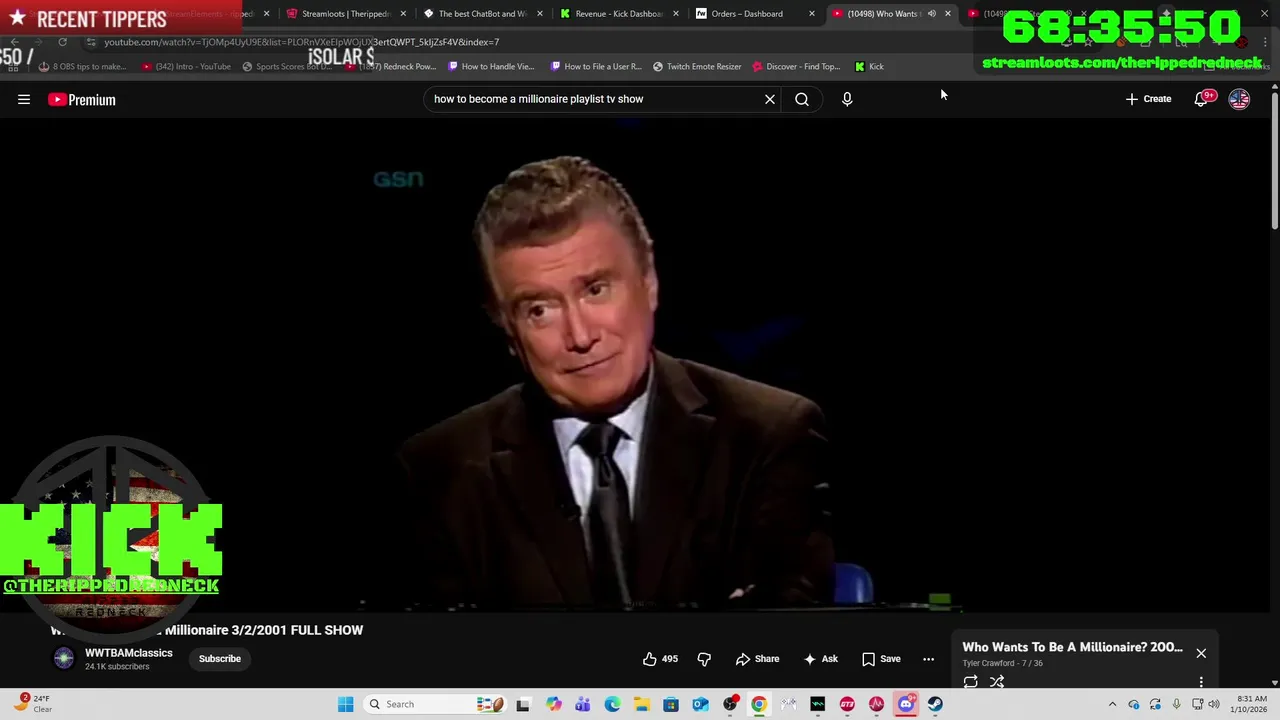Open the WWTBAMclassics channel name link

(129, 653)
